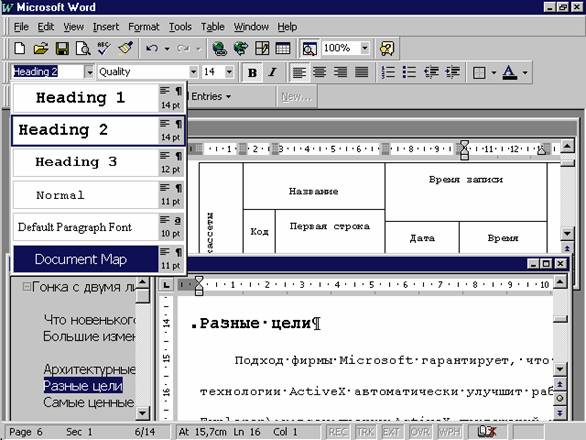Screen dimensions: 586x440
Task: Click the Название table header cell
Action: click(x=314, y=186)
